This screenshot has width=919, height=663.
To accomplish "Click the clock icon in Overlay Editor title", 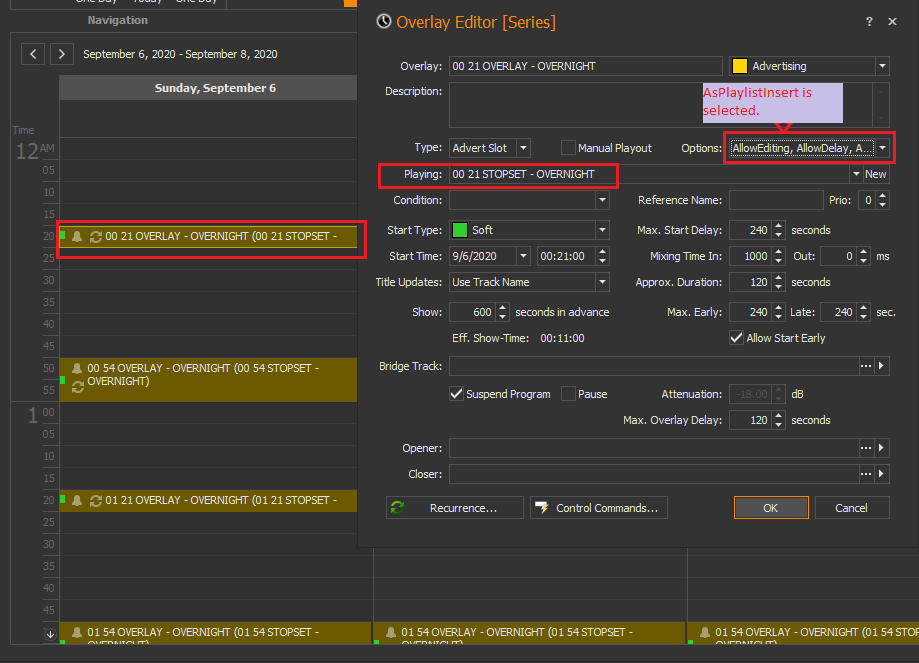I will point(384,22).
